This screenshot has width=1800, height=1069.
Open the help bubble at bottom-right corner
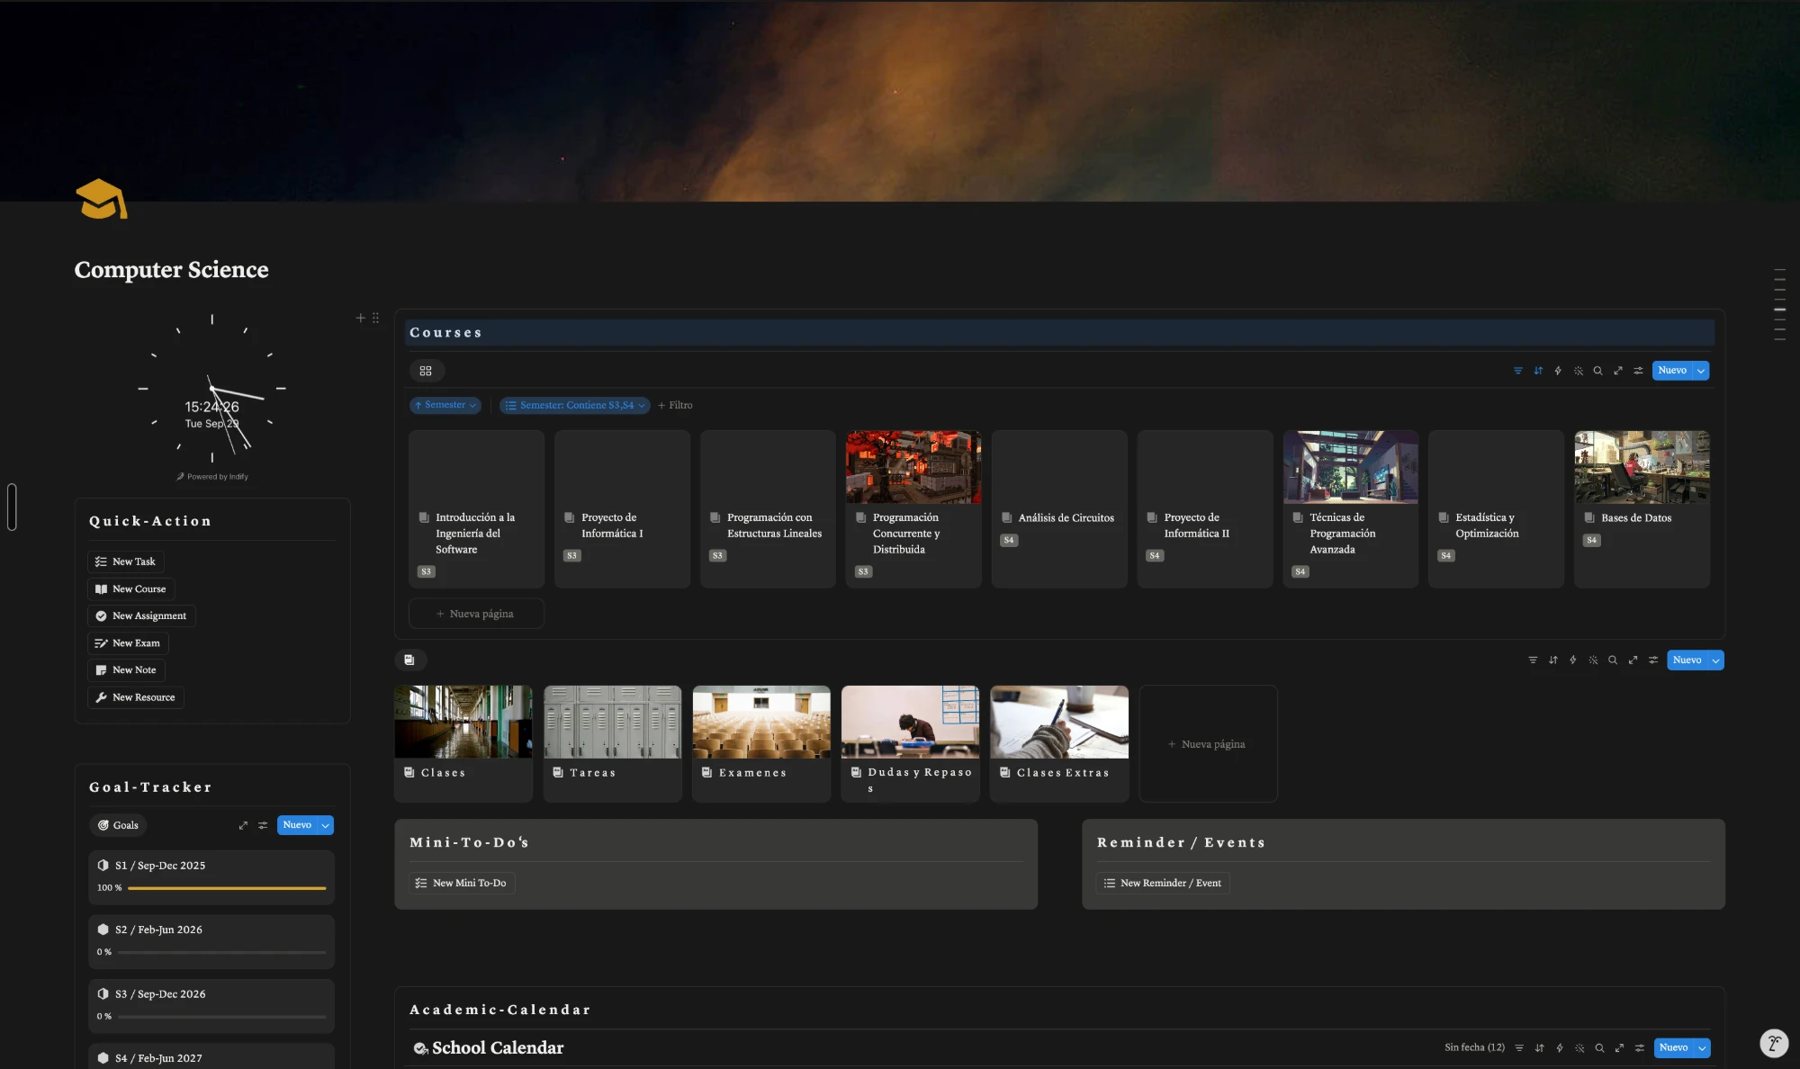point(1774,1044)
